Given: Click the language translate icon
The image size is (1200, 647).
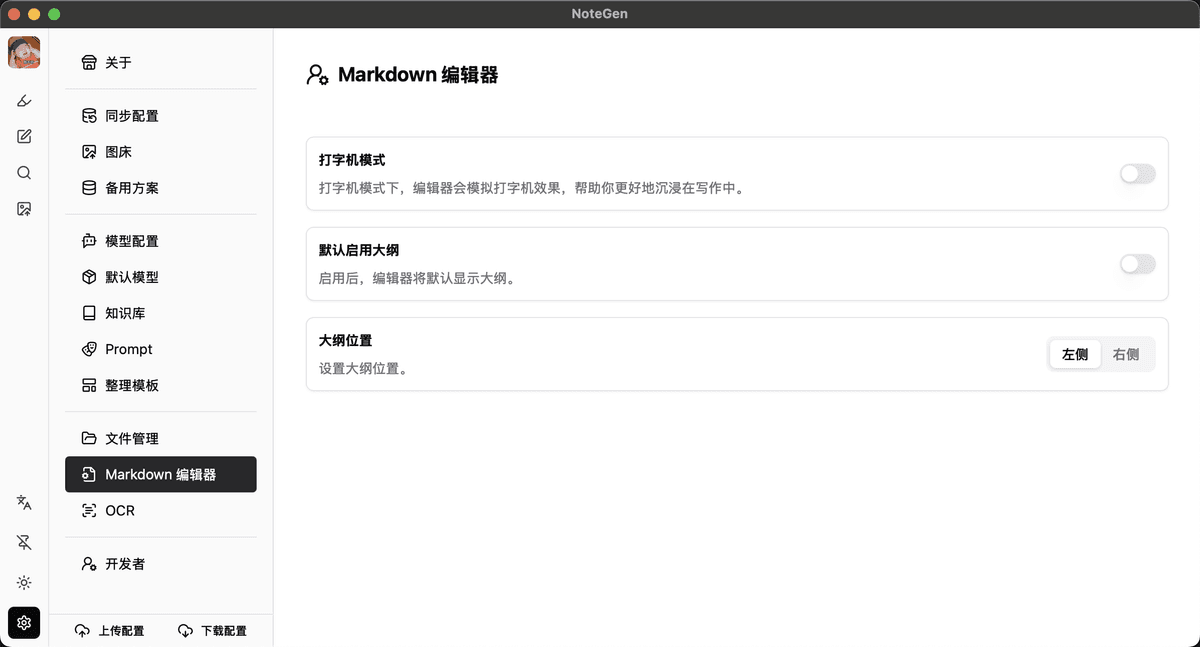Looking at the screenshot, I should pyautogui.click(x=24, y=503).
